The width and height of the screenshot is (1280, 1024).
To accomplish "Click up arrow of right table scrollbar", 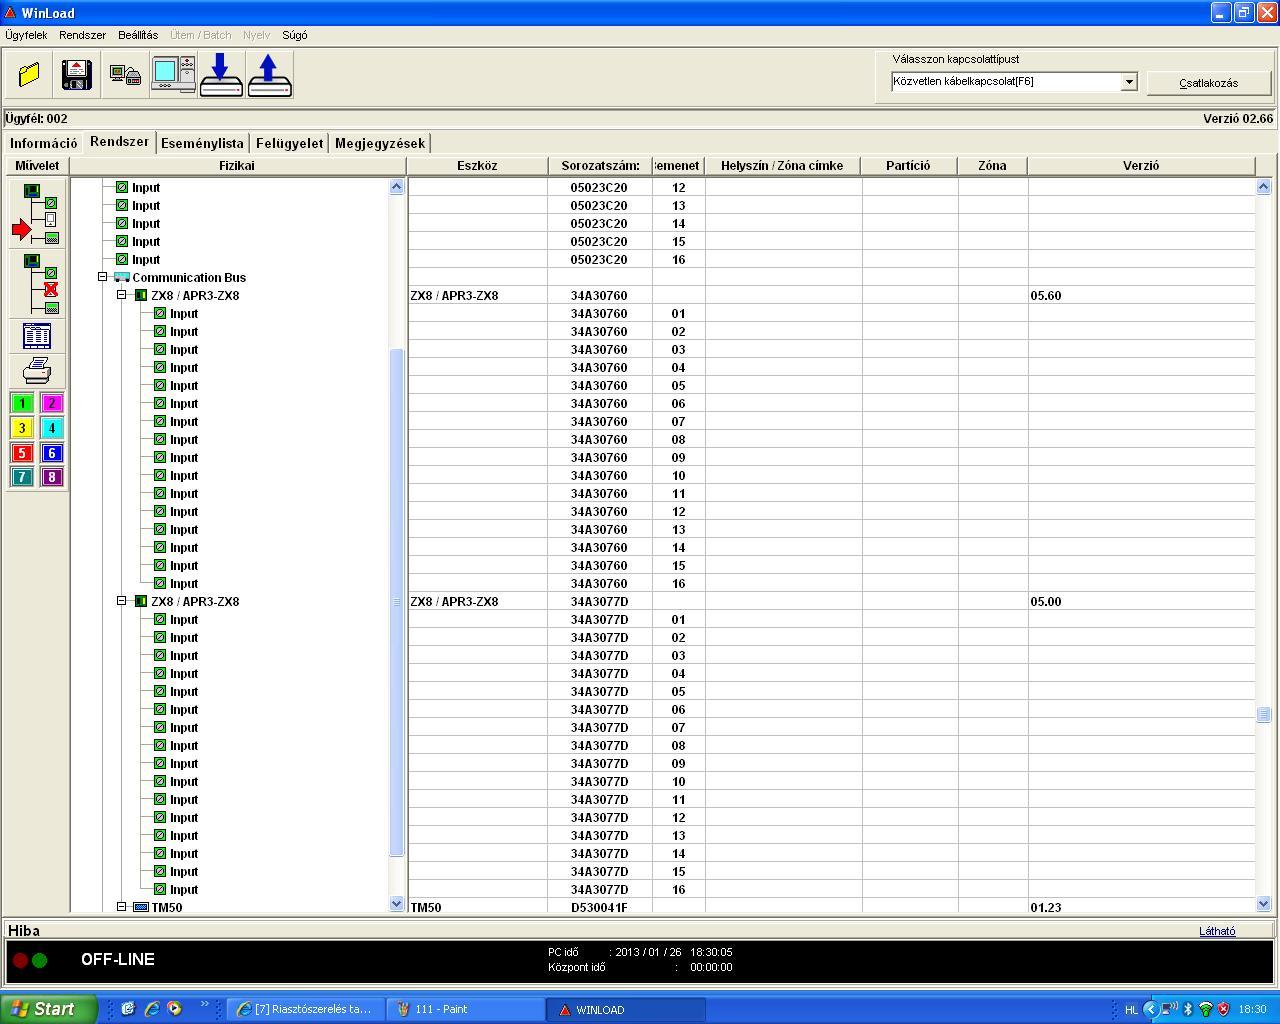I will pos(1263,186).
